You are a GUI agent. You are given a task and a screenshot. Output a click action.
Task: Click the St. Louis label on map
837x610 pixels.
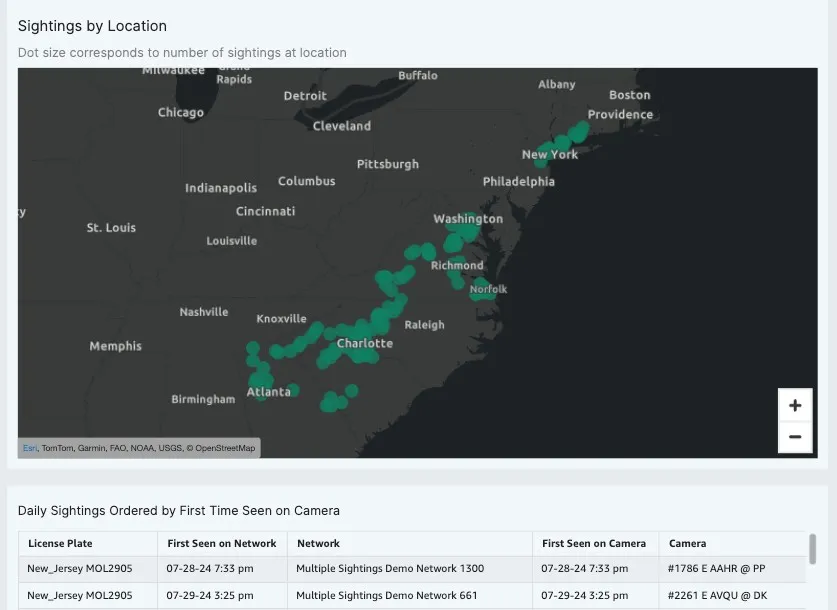(111, 228)
